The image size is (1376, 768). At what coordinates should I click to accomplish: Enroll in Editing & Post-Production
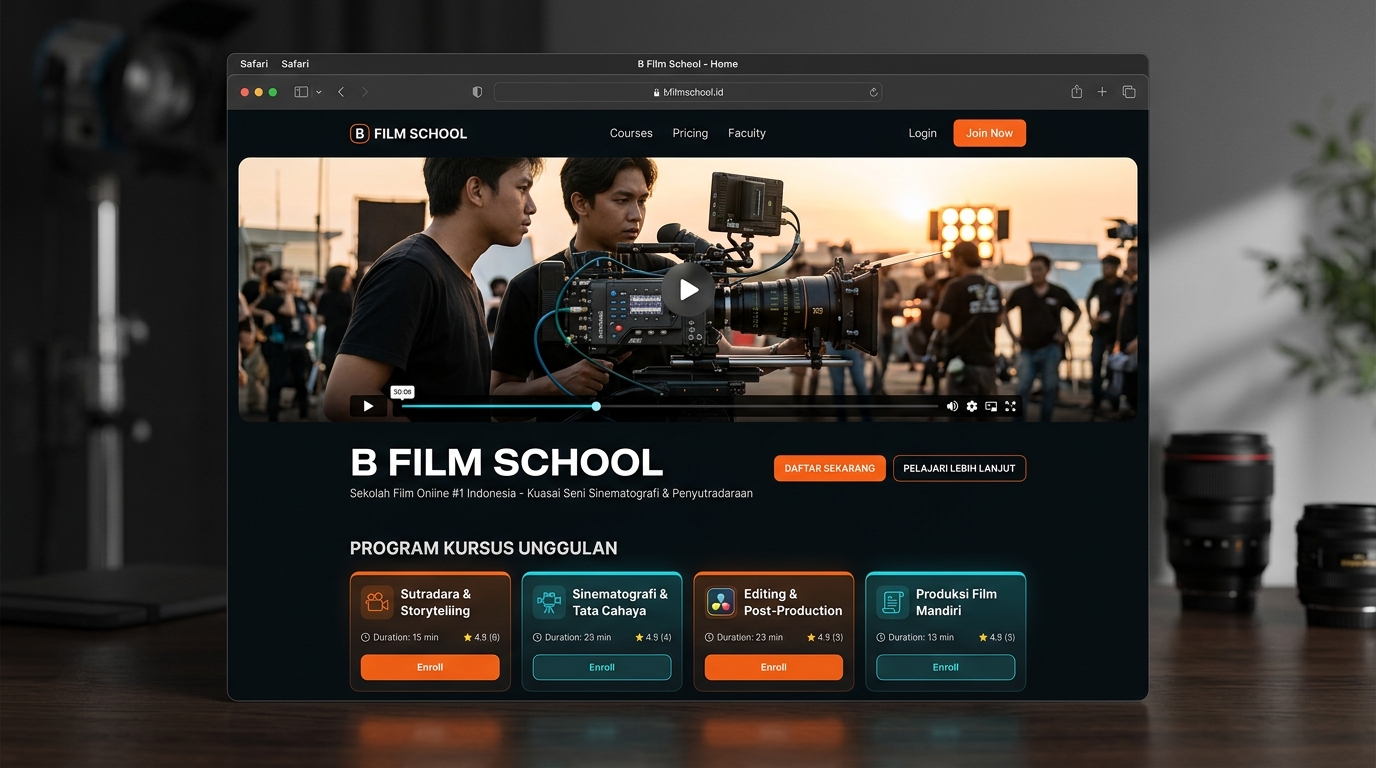774,667
